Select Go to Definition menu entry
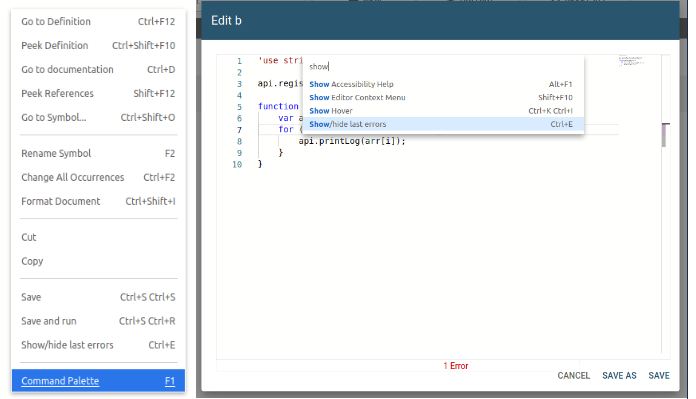Viewport: 696px width, 399px height. (98, 21)
